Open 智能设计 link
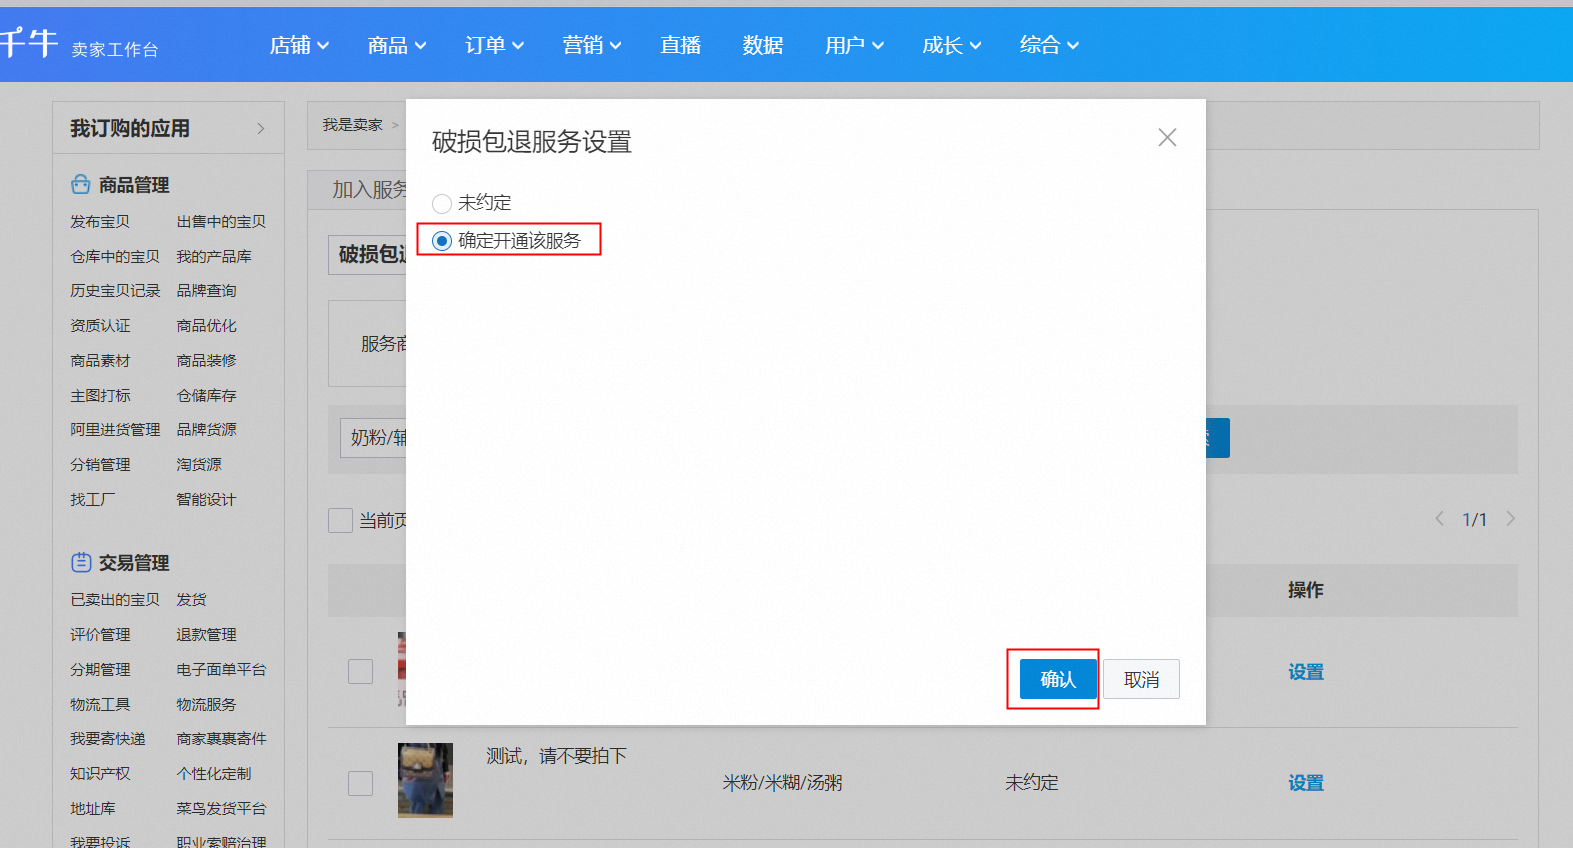 (x=206, y=500)
